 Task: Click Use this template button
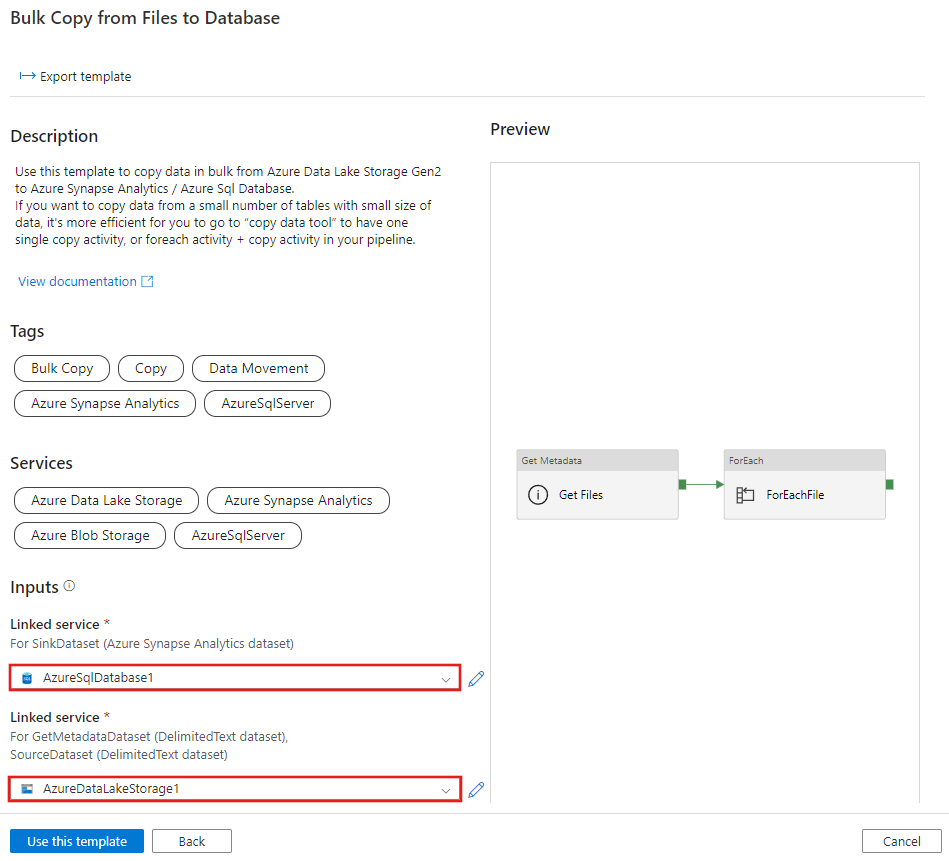pos(77,841)
